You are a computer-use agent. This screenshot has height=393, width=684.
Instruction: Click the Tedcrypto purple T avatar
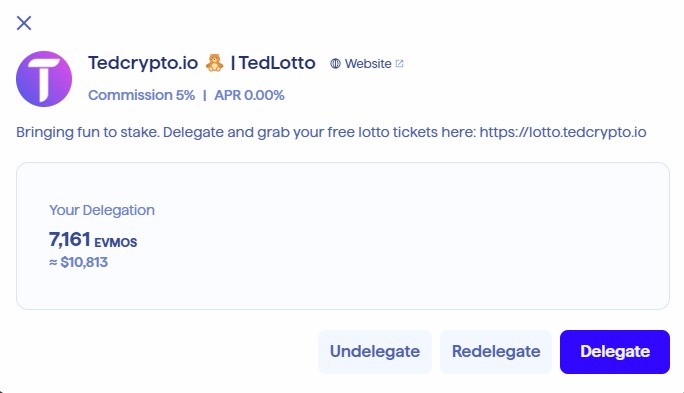44,79
